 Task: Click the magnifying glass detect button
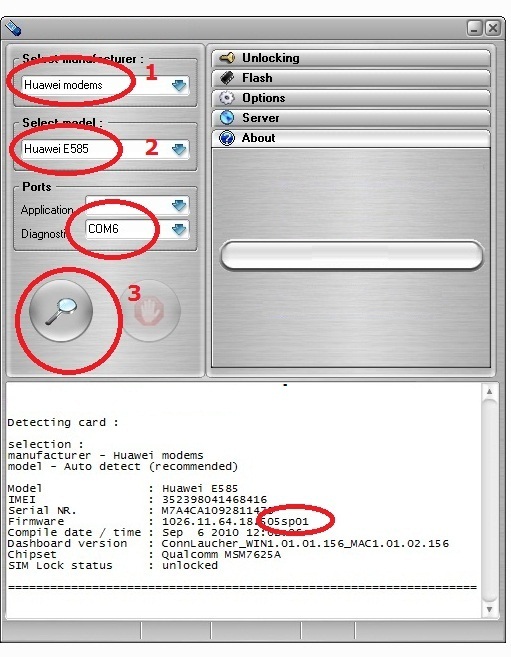tap(61, 311)
